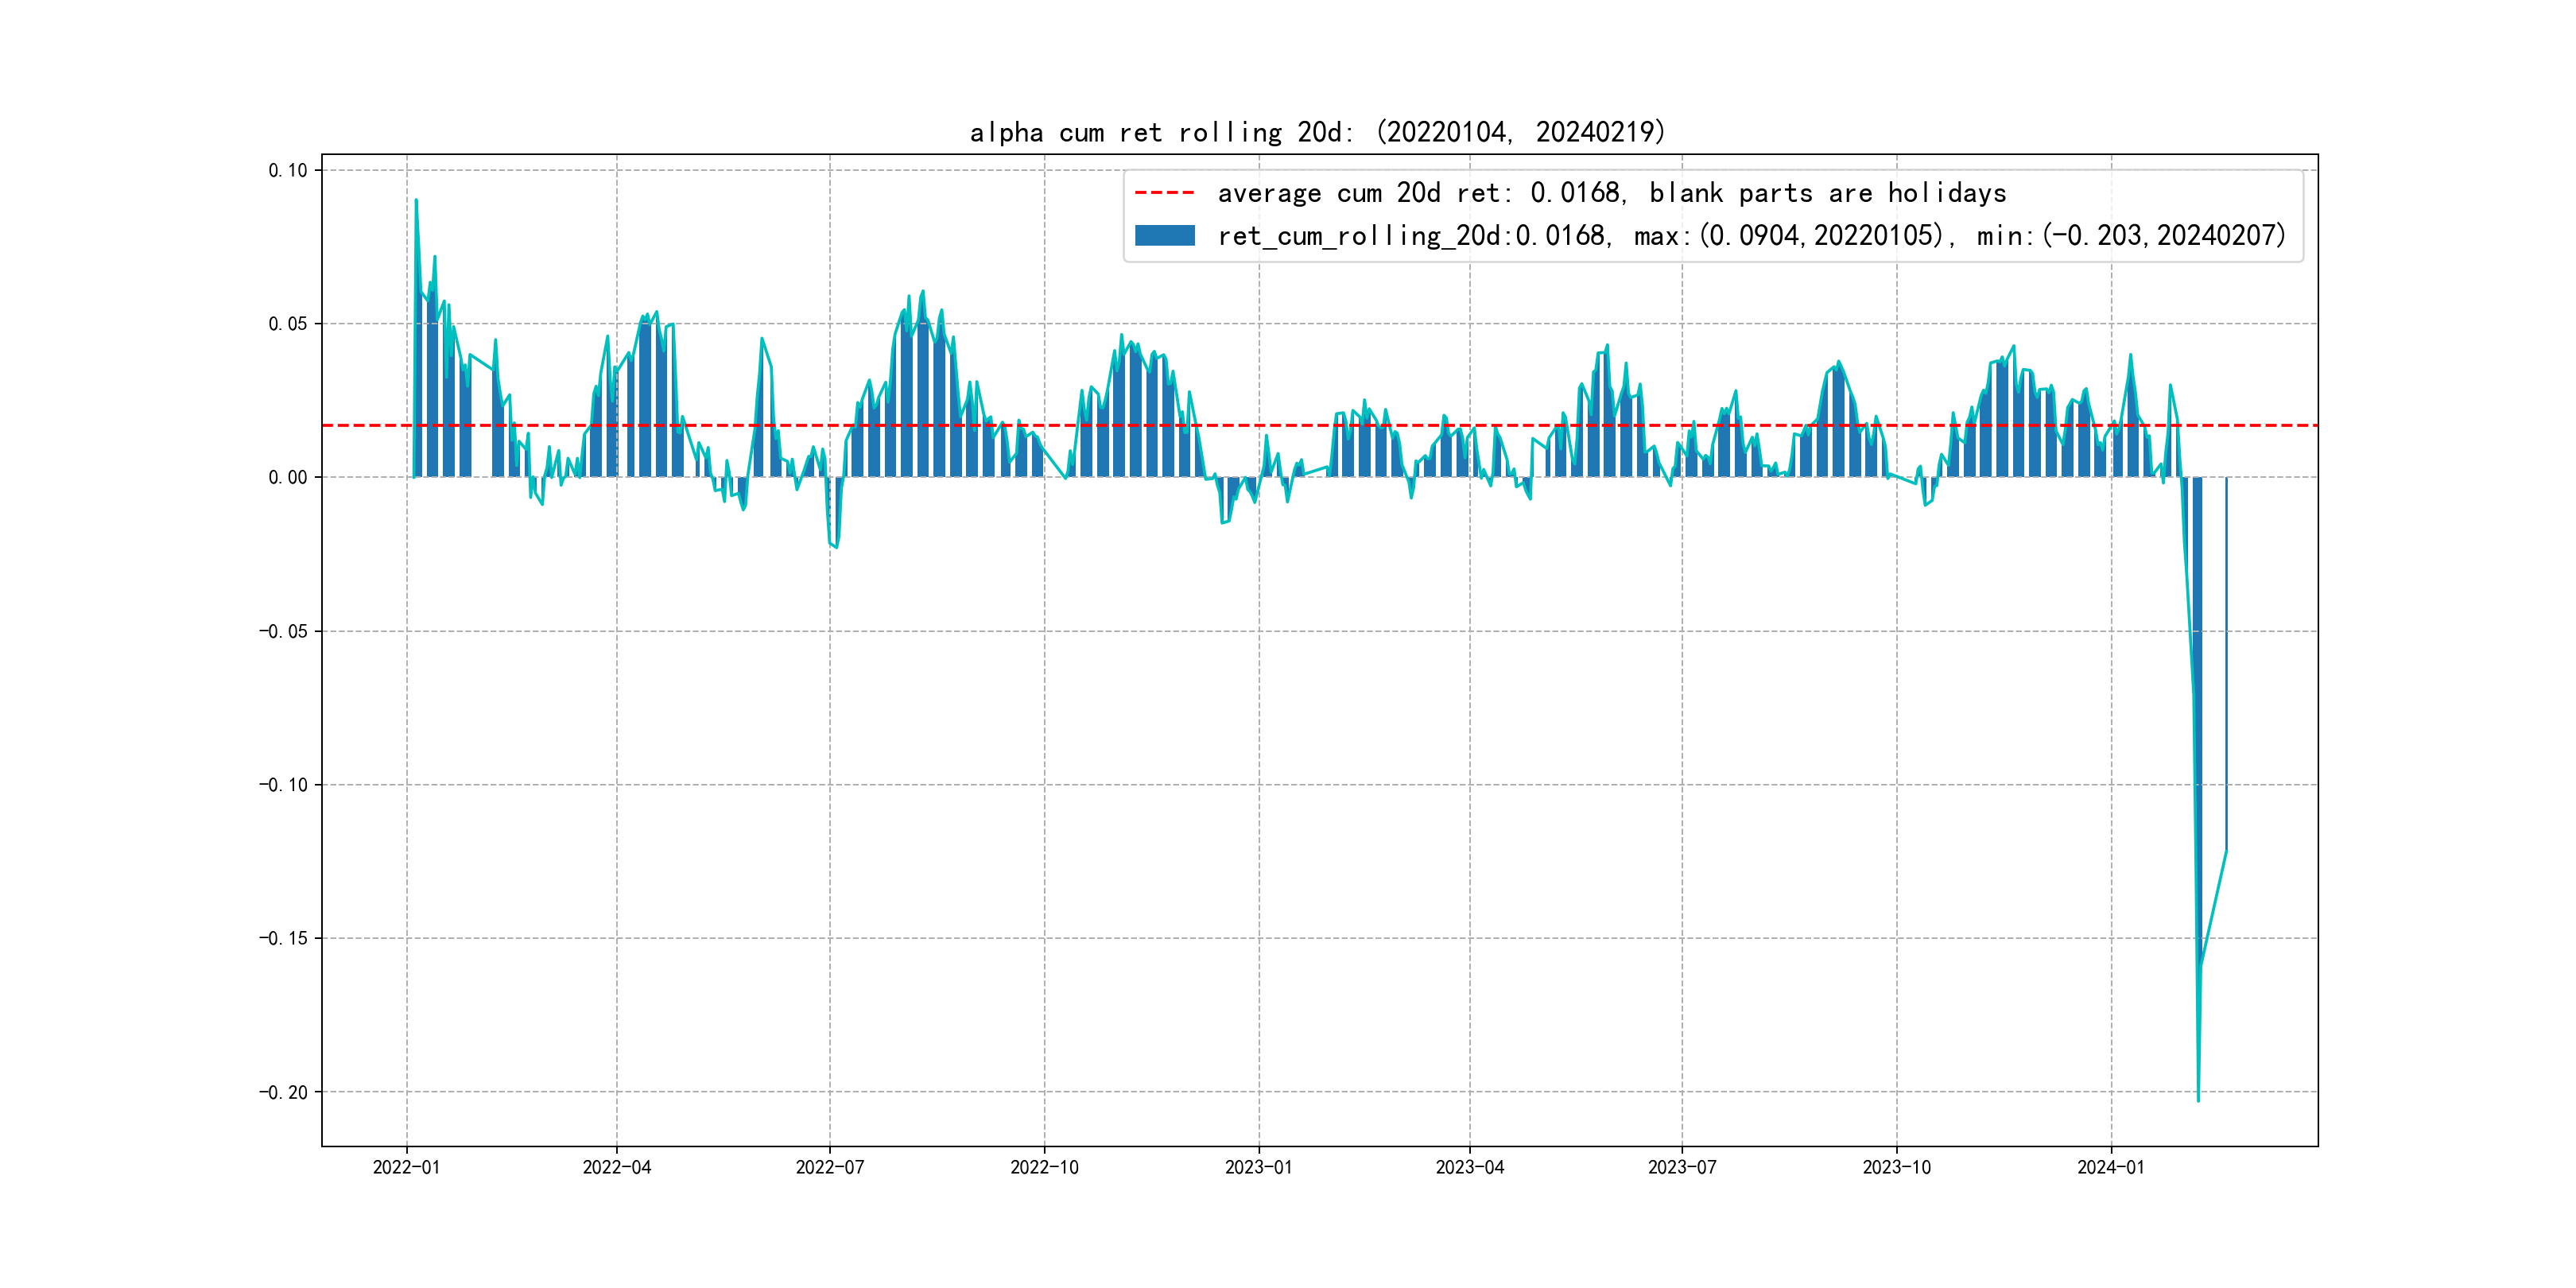The image size is (2576, 1288).
Task: Click the blue bar legend swatch
Action: click(x=1164, y=236)
